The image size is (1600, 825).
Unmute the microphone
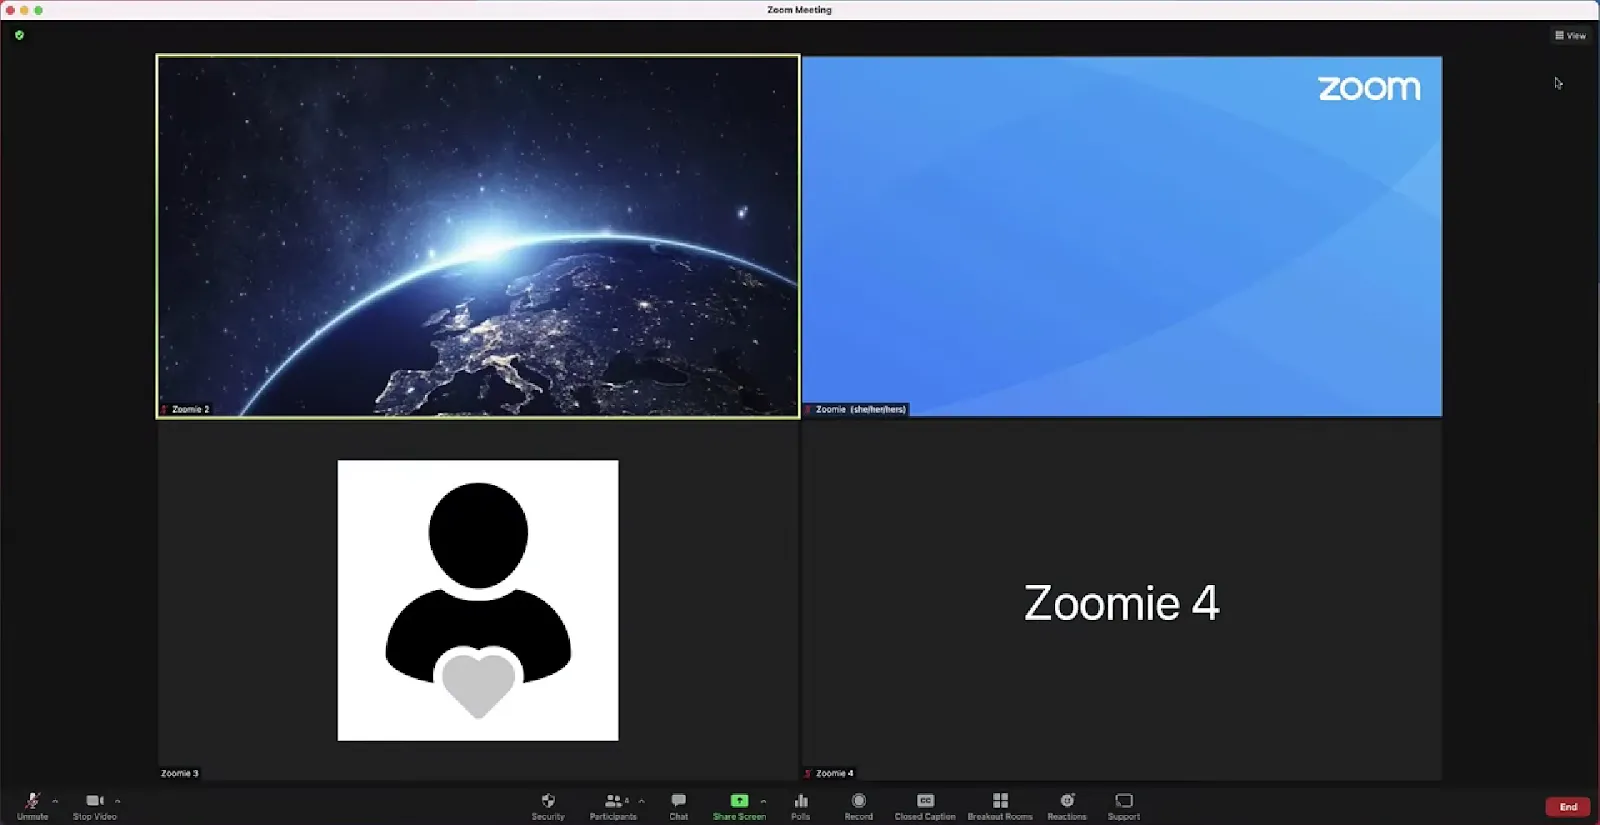click(32, 806)
